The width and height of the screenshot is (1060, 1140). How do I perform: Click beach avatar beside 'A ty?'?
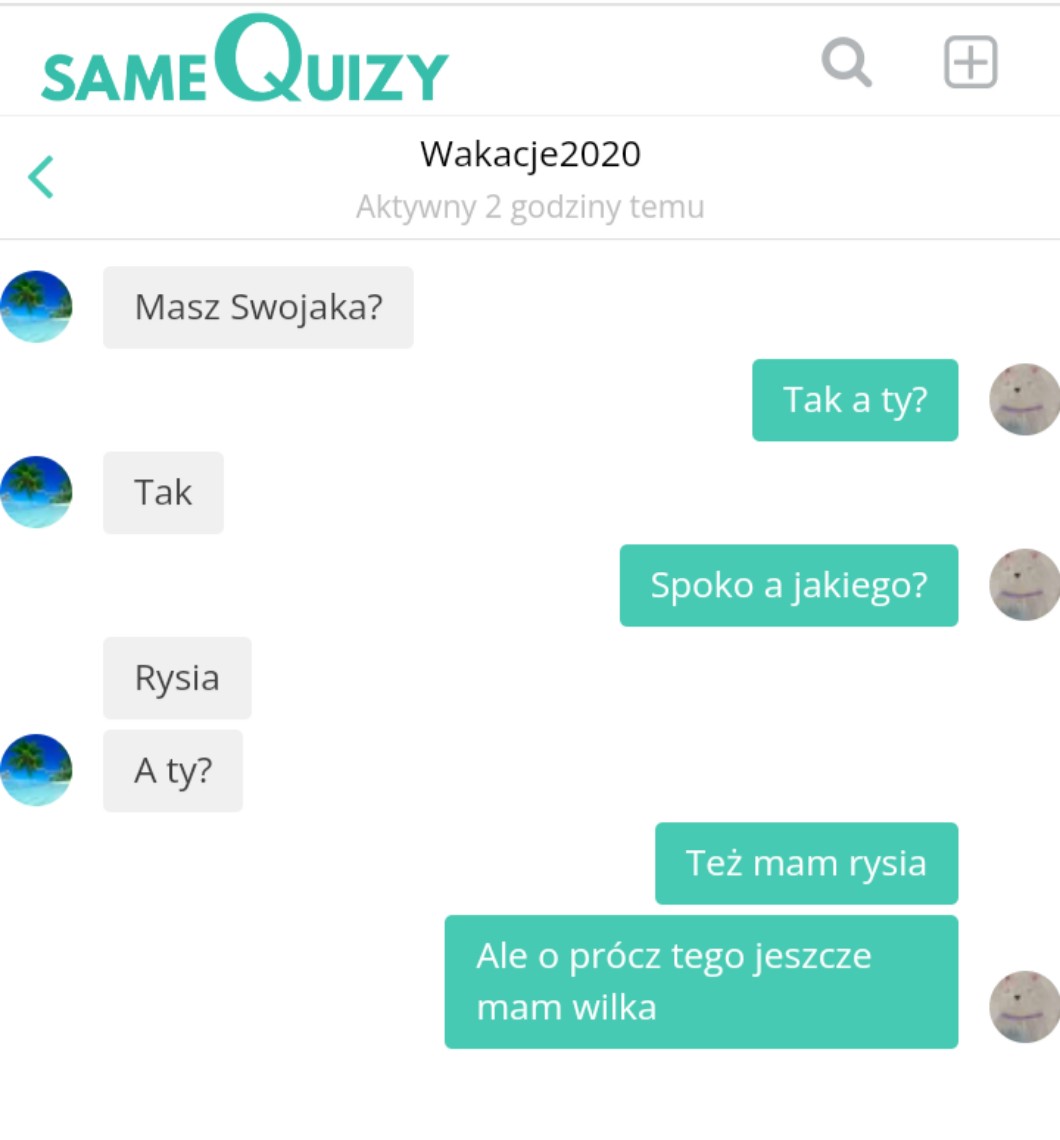[x=36, y=770]
